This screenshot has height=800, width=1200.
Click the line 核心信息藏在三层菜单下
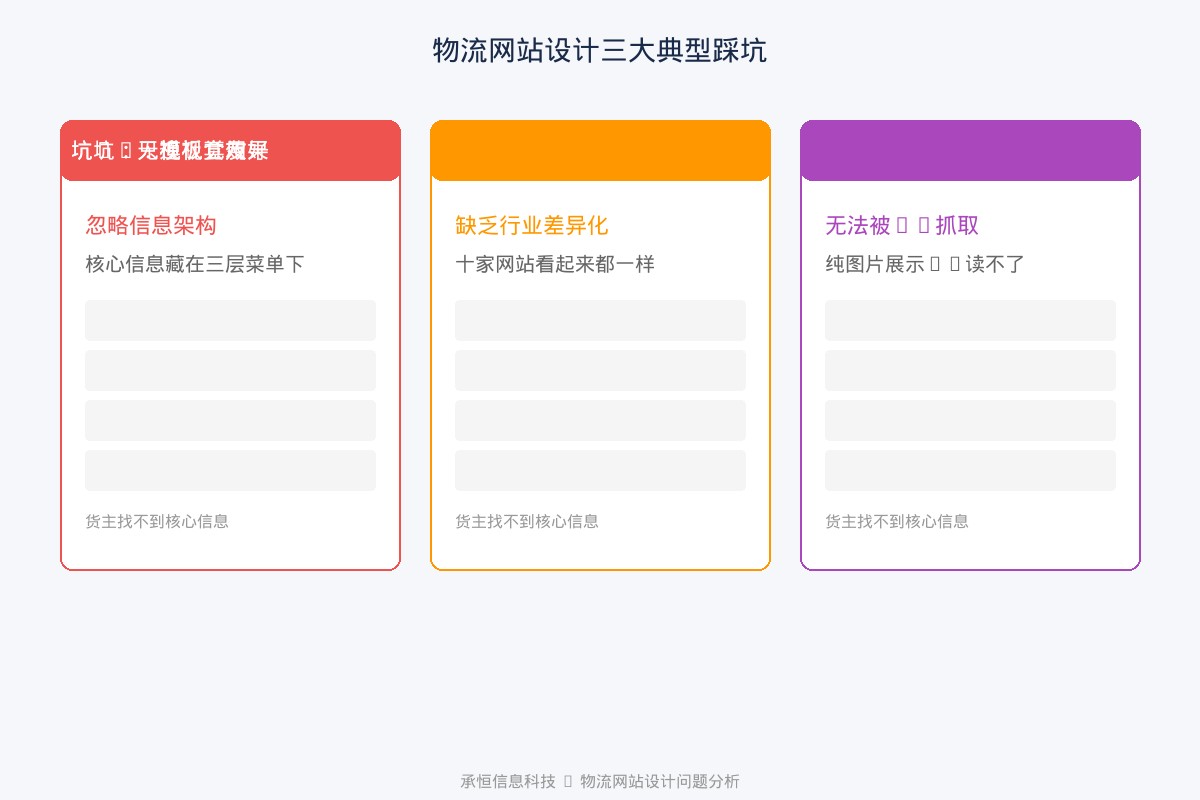[195, 264]
